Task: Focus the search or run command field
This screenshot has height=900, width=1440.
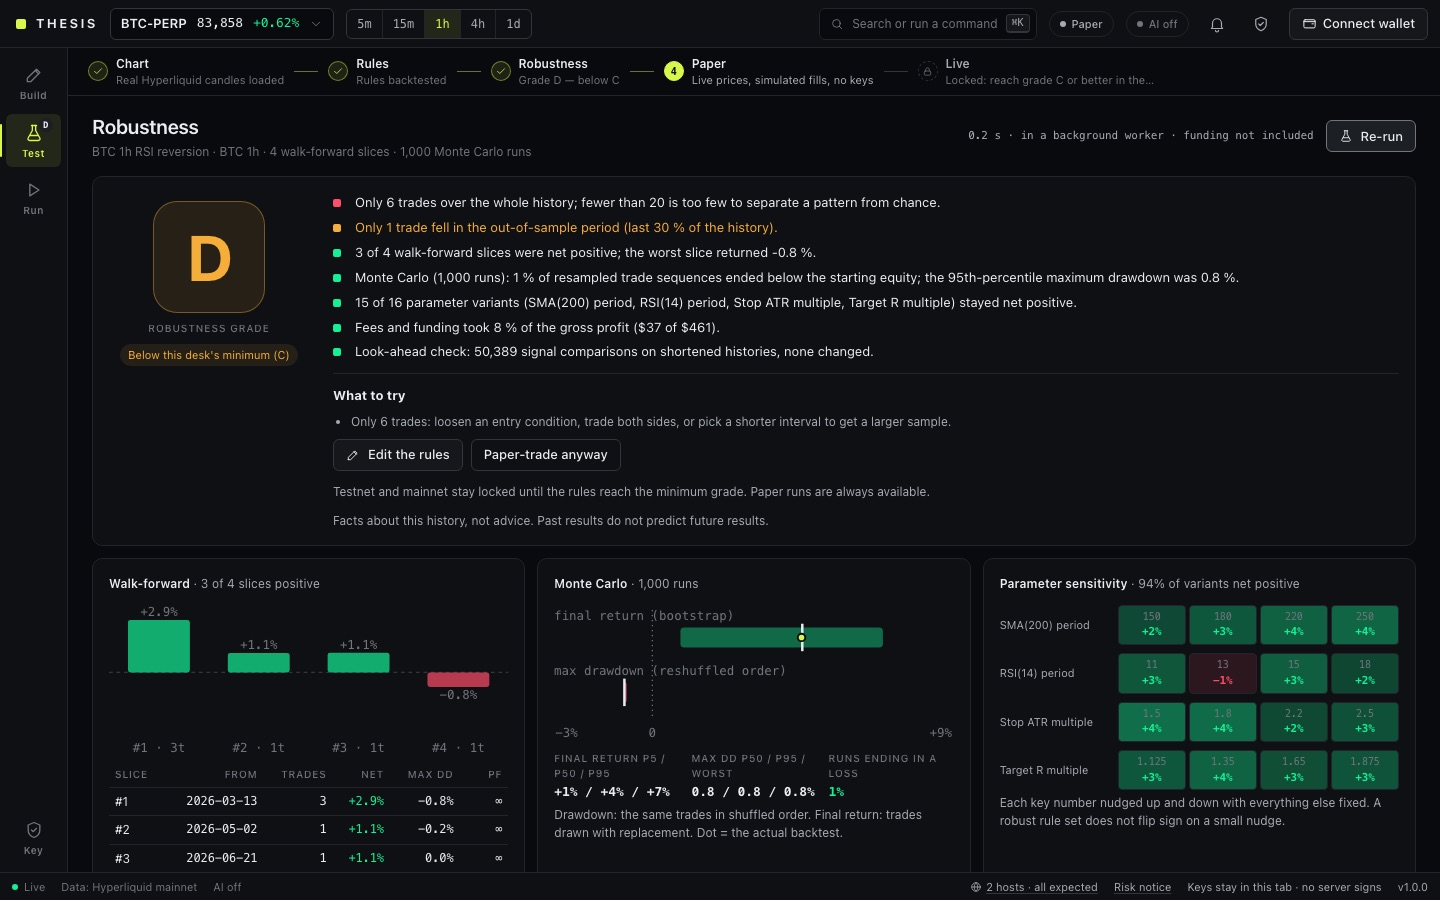Action: point(927,24)
